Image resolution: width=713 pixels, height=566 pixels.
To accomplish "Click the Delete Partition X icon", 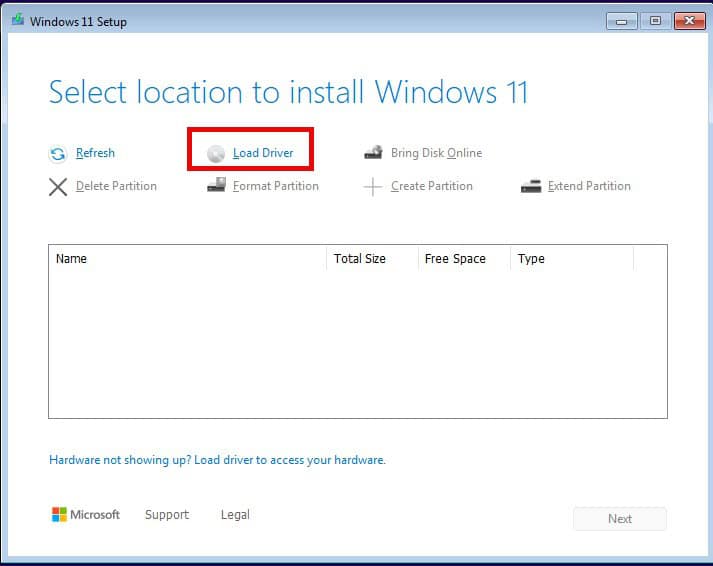I will click(x=58, y=187).
